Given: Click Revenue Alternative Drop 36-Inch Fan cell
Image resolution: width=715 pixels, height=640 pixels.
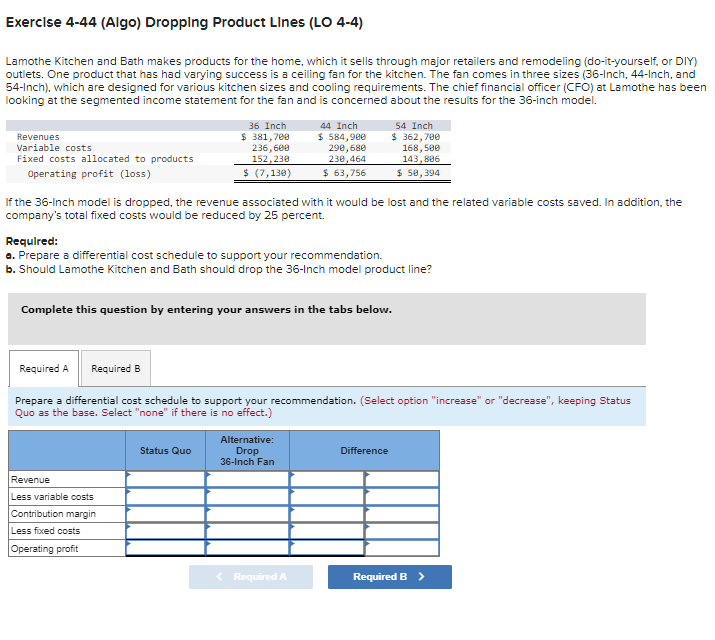Looking at the screenshot, I should point(247,480).
